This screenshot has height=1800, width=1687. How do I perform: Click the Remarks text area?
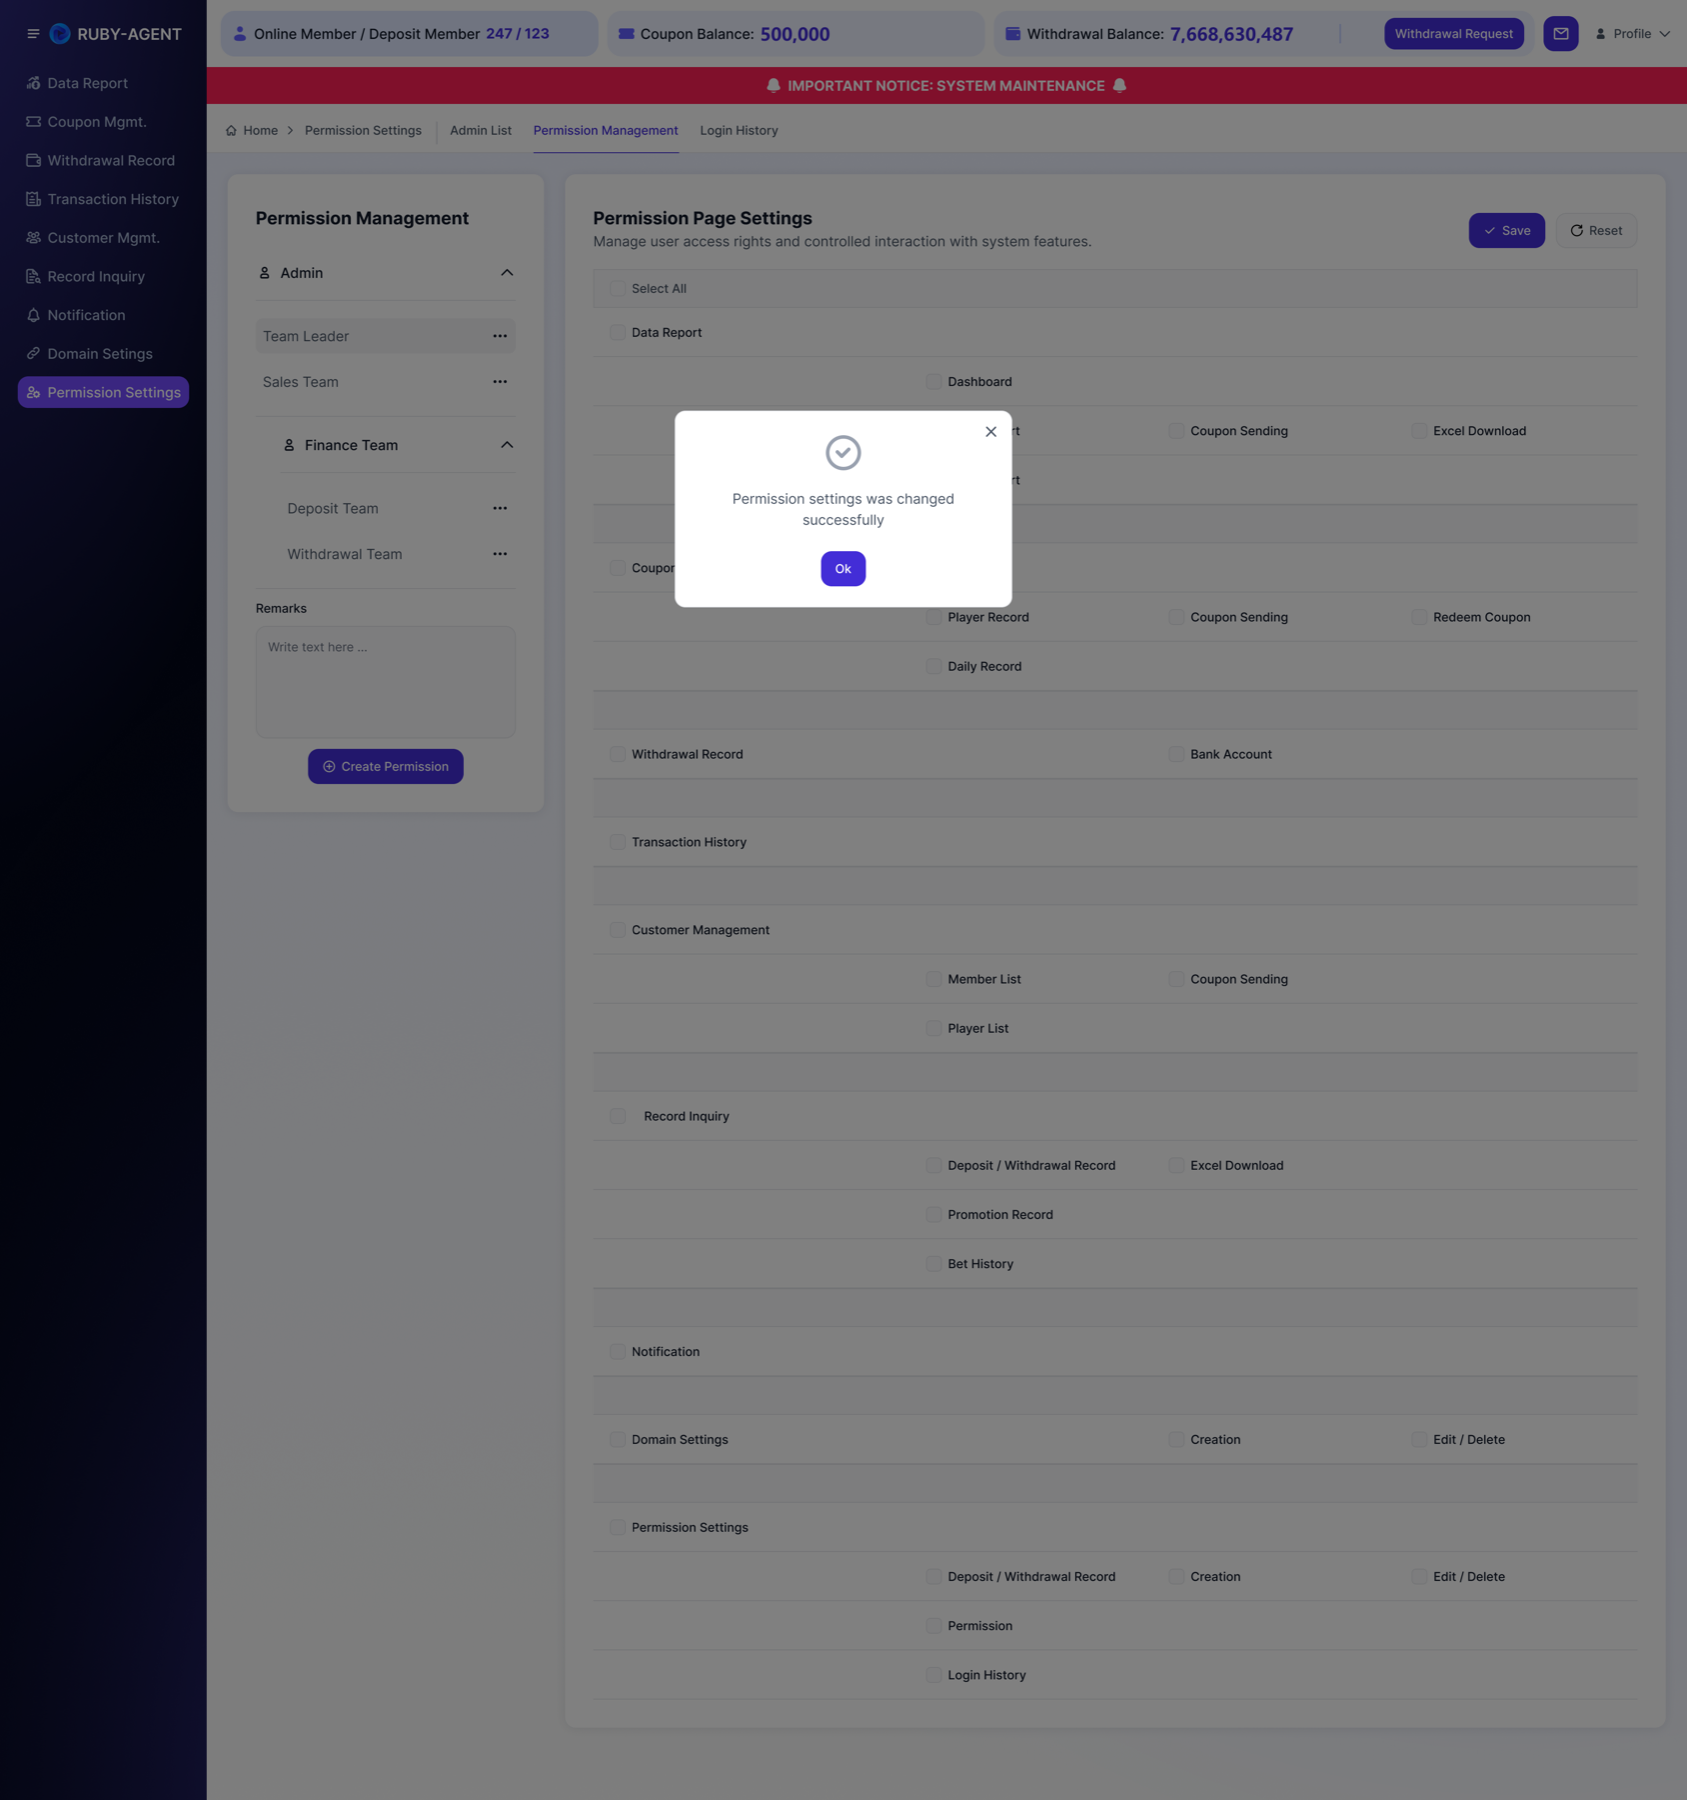click(385, 682)
